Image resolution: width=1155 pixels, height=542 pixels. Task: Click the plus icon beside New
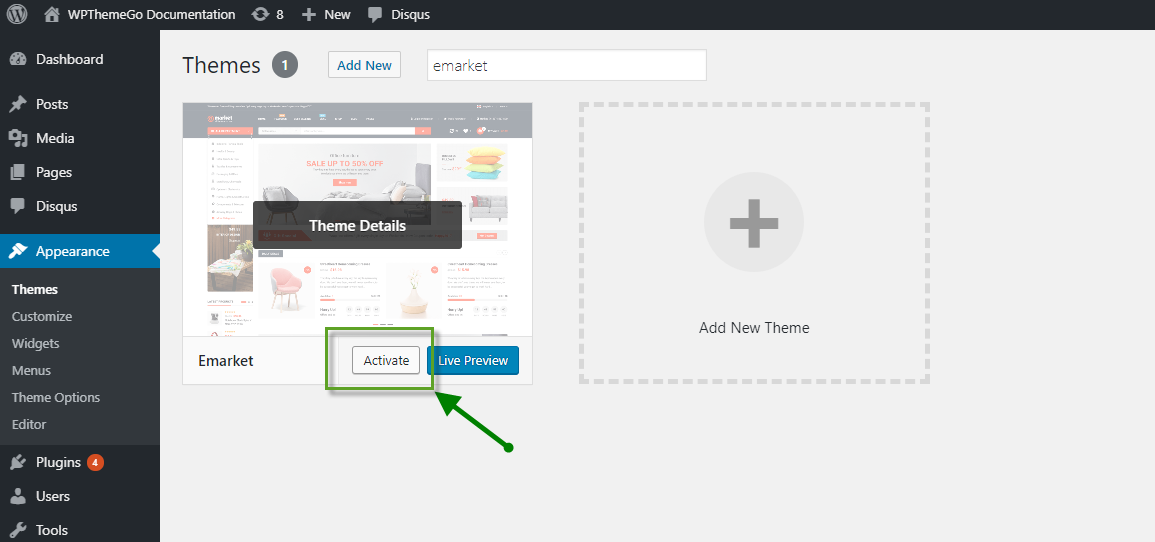pos(309,15)
